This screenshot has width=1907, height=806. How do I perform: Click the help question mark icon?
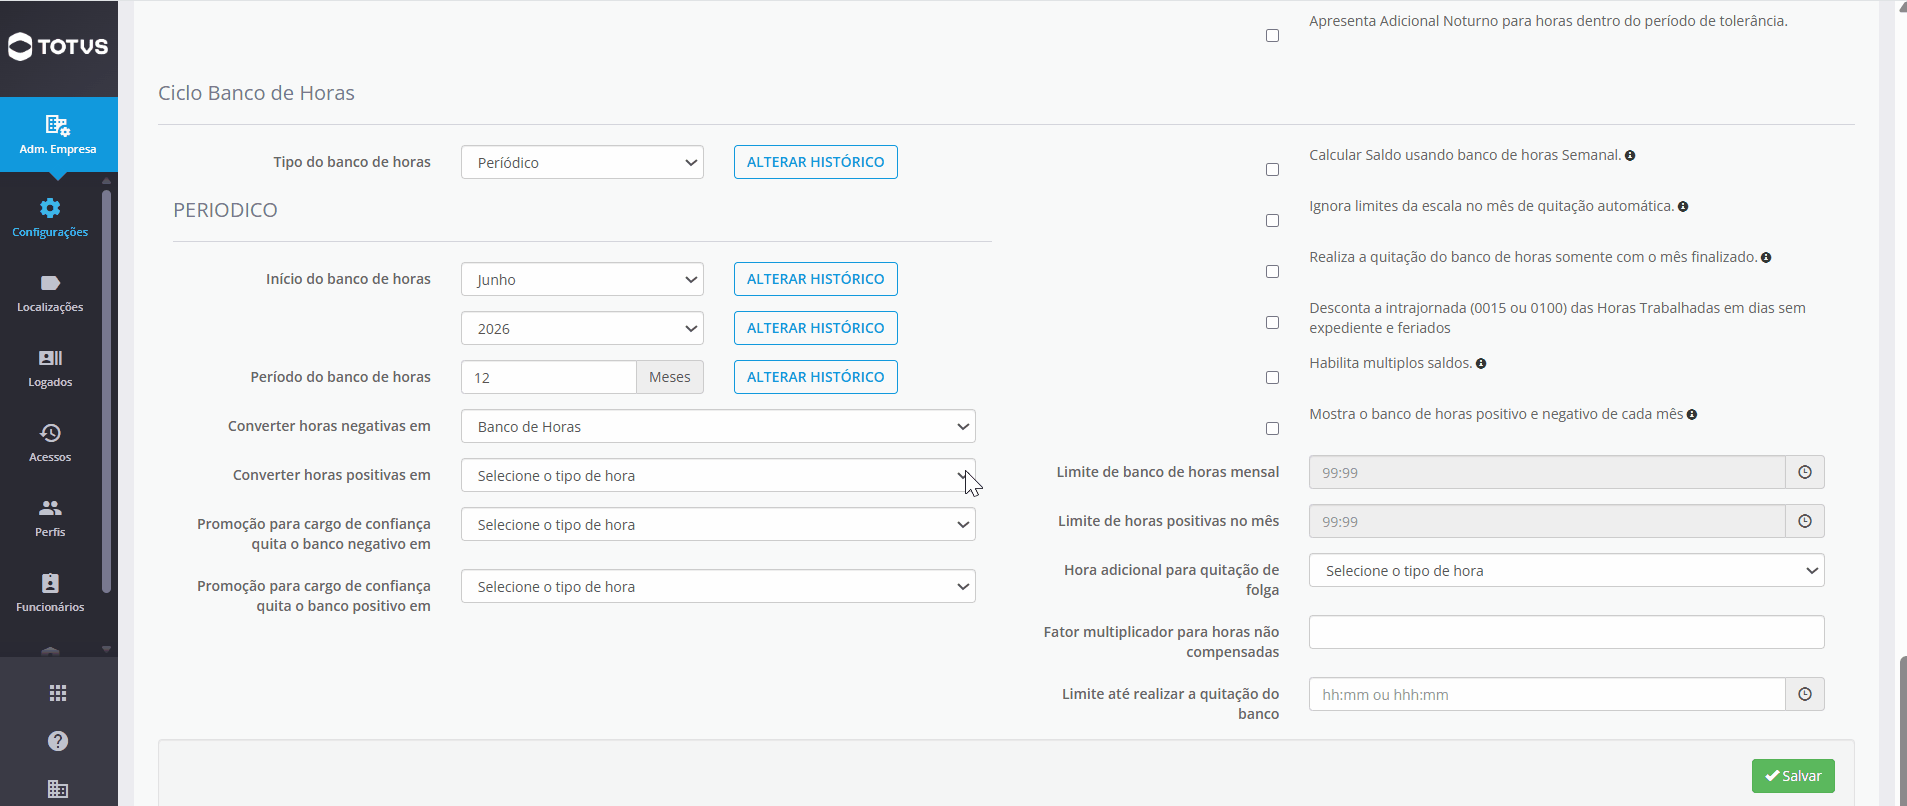click(x=58, y=741)
